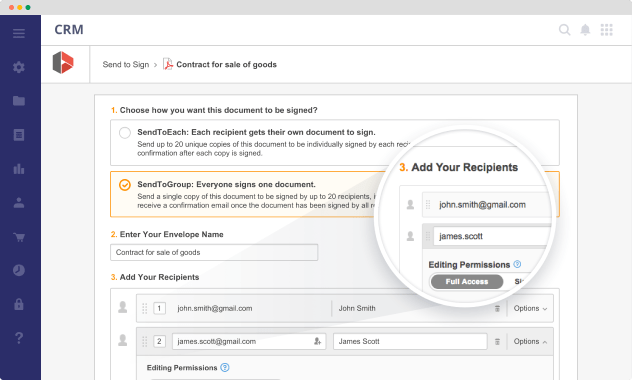Collapse Options for James Scott recipient
This screenshot has width=632, height=380.
tap(530, 341)
